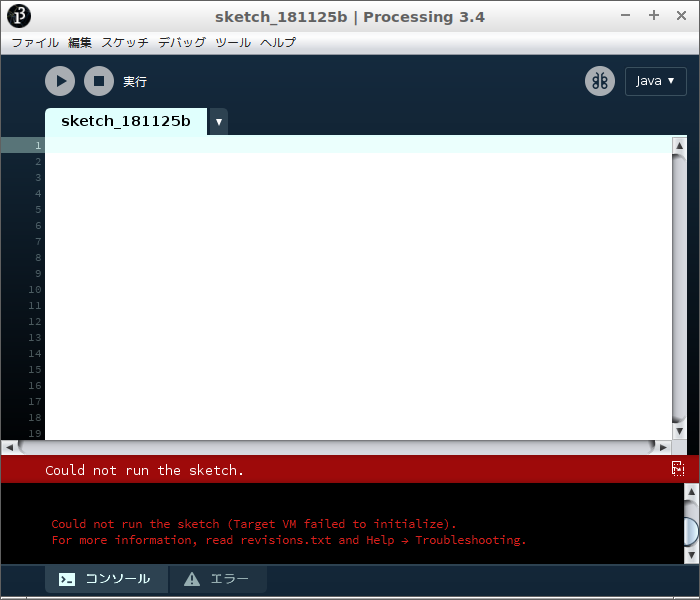This screenshot has width=700, height=600.
Task: Minimize the Processing window
Action: pyautogui.click(x=625, y=15)
